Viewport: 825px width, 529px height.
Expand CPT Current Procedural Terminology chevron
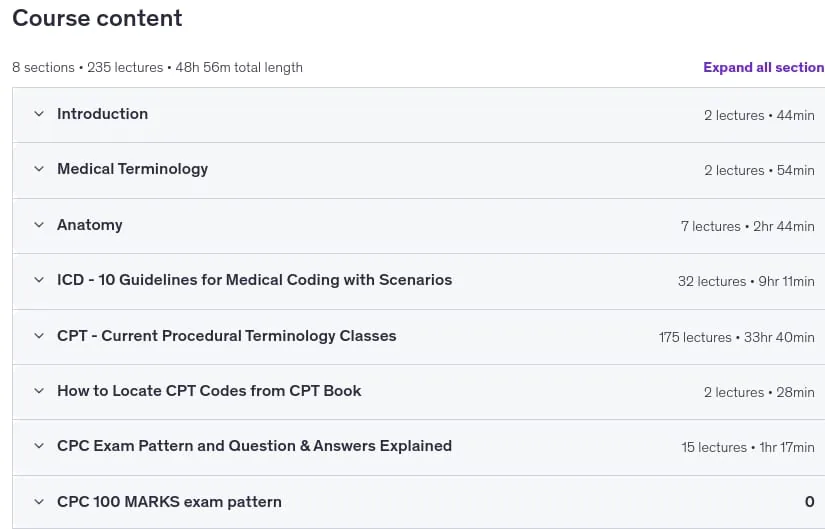coord(39,336)
